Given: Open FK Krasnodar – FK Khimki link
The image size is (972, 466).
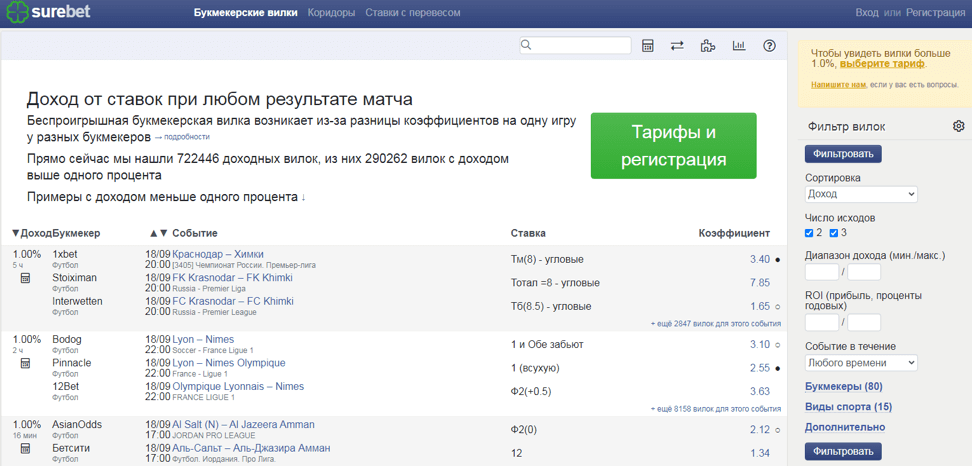Looking at the screenshot, I should click(x=232, y=278).
